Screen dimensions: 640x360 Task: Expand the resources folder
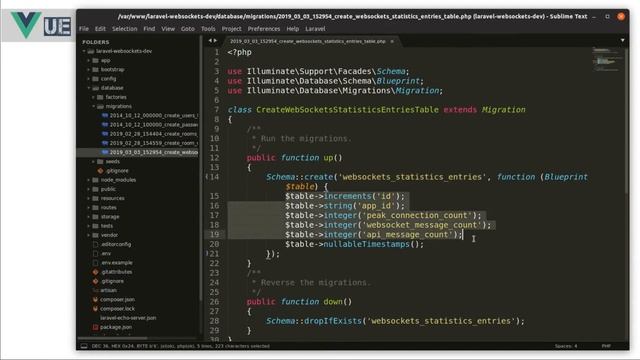click(x=89, y=198)
